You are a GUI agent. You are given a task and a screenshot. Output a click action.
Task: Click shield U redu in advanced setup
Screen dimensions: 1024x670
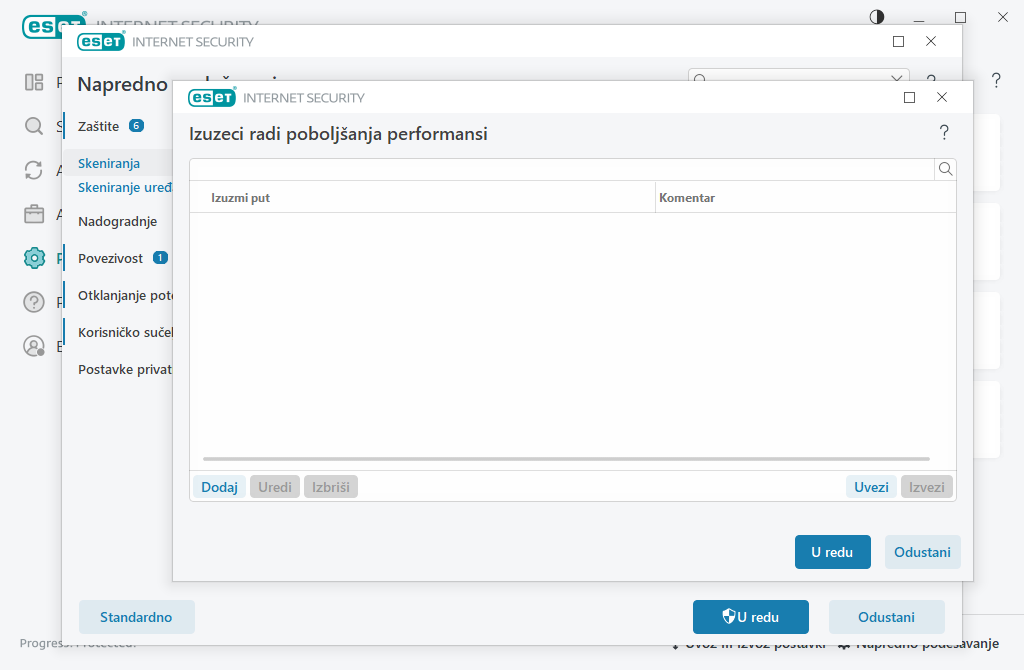pyautogui.click(x=751, y=617)
